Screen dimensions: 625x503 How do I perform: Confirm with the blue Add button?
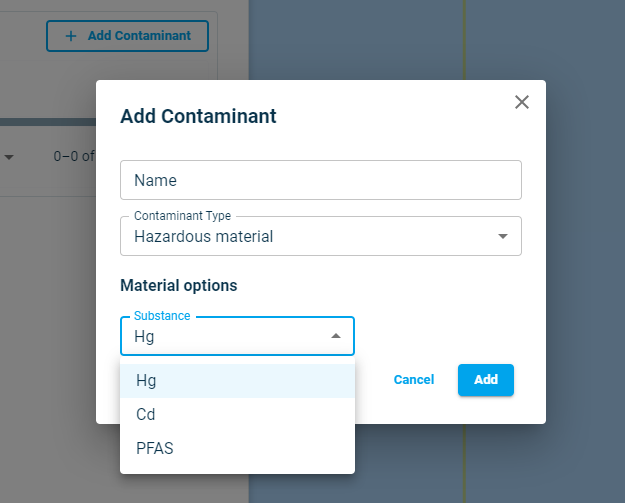(485, 380)
